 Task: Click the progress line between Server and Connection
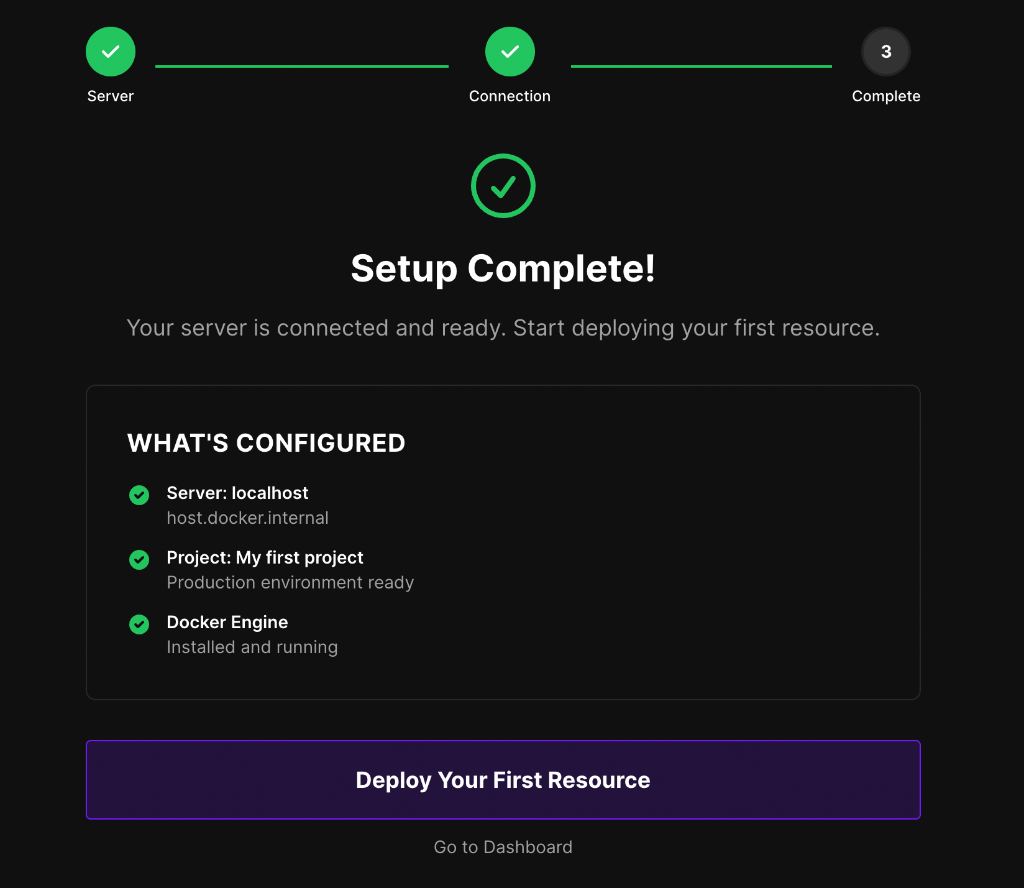301,68
